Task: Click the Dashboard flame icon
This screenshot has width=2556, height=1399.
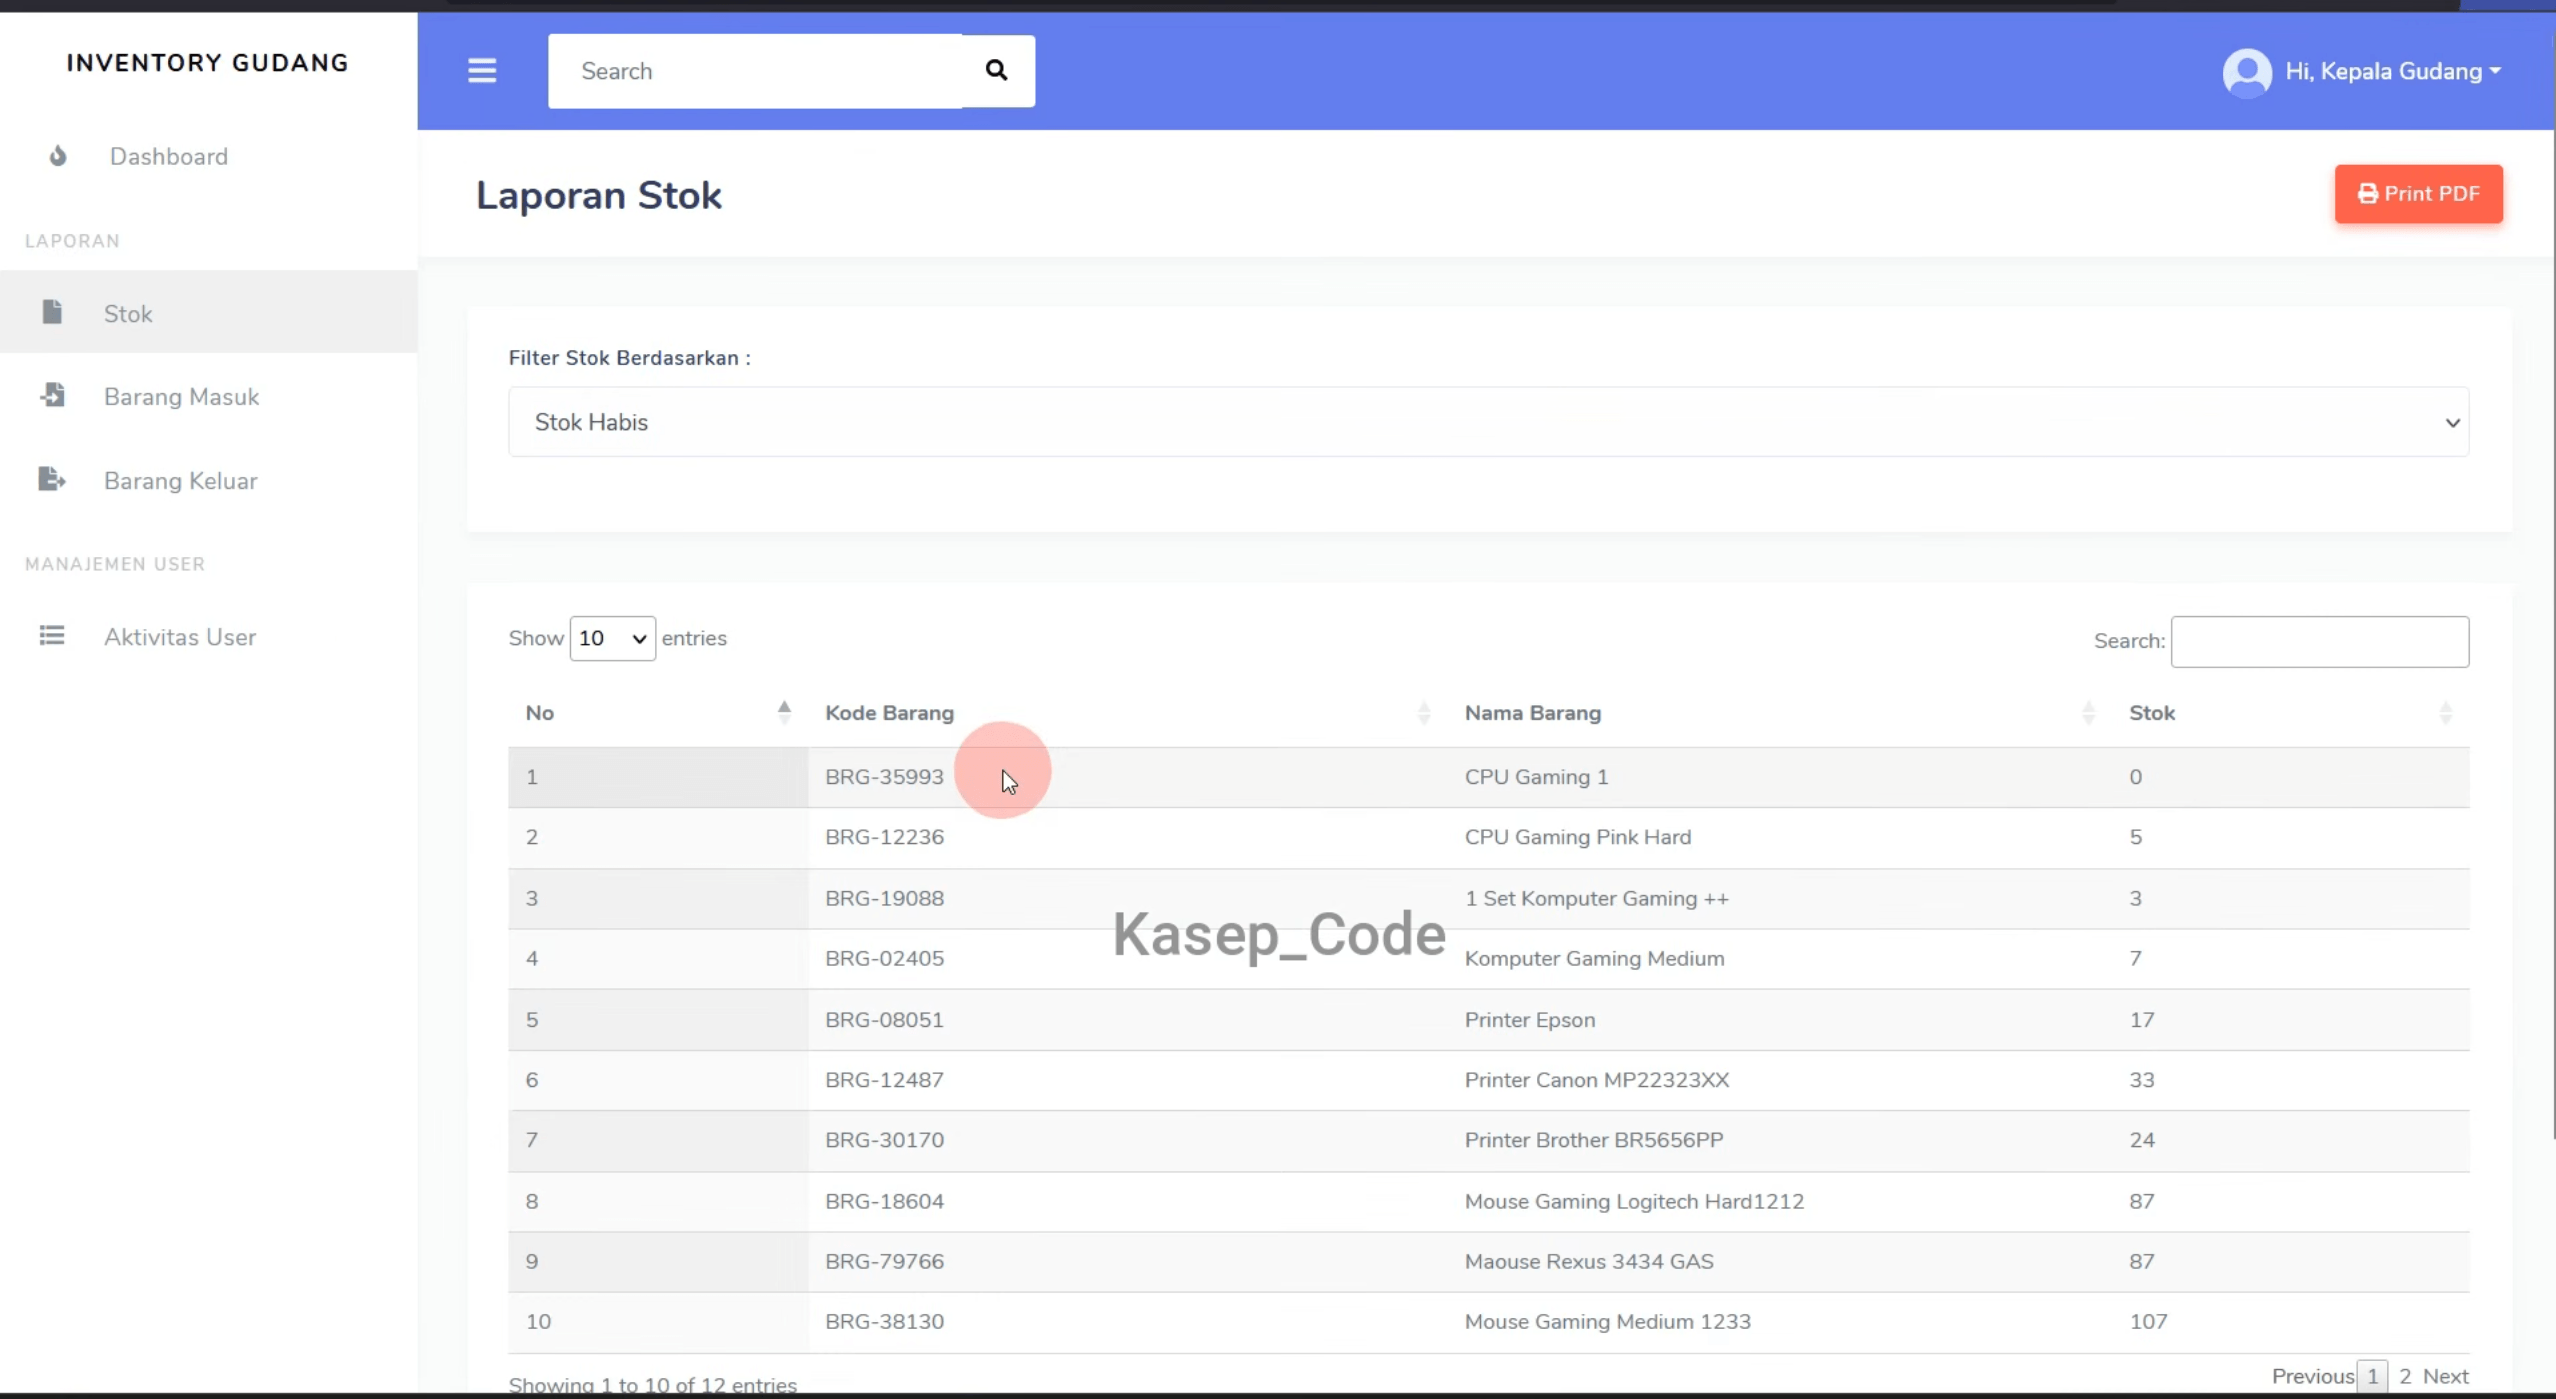Action: click(x=58, y=156)
